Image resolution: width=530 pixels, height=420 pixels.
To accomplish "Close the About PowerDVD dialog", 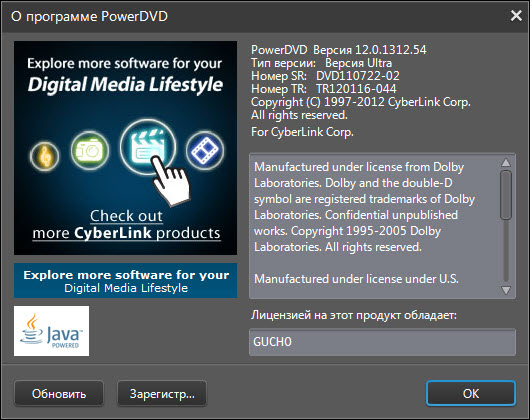I will (516, 16).
